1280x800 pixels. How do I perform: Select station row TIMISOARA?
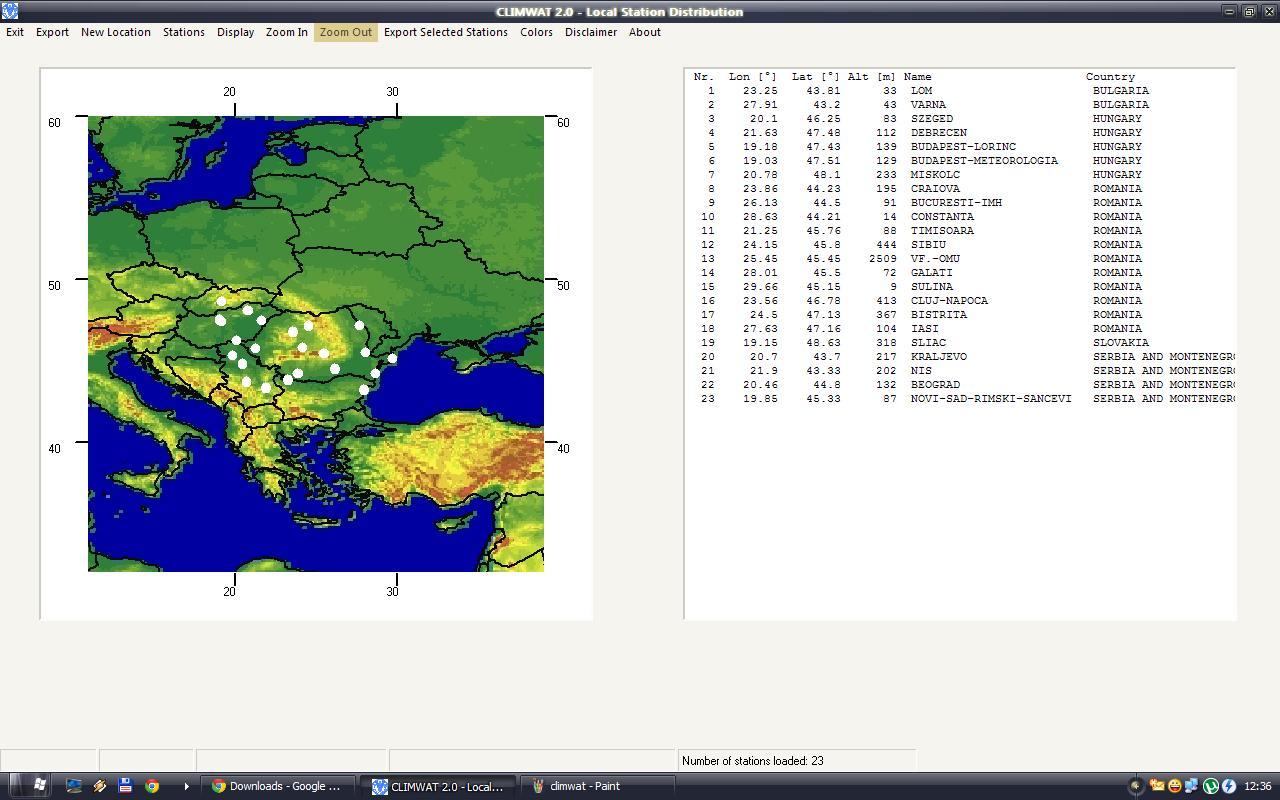(960, 230)
